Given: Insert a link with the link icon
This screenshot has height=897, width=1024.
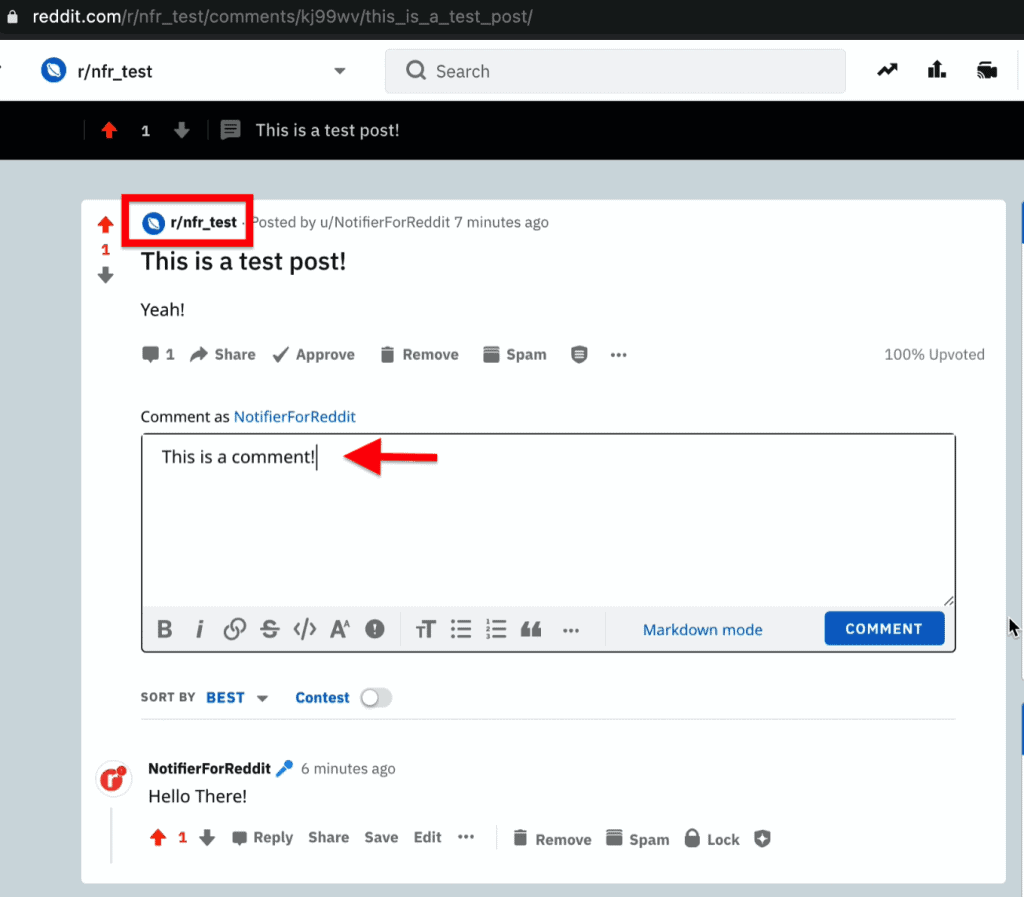Looking at the screenshot, I should tap(234, 629).
